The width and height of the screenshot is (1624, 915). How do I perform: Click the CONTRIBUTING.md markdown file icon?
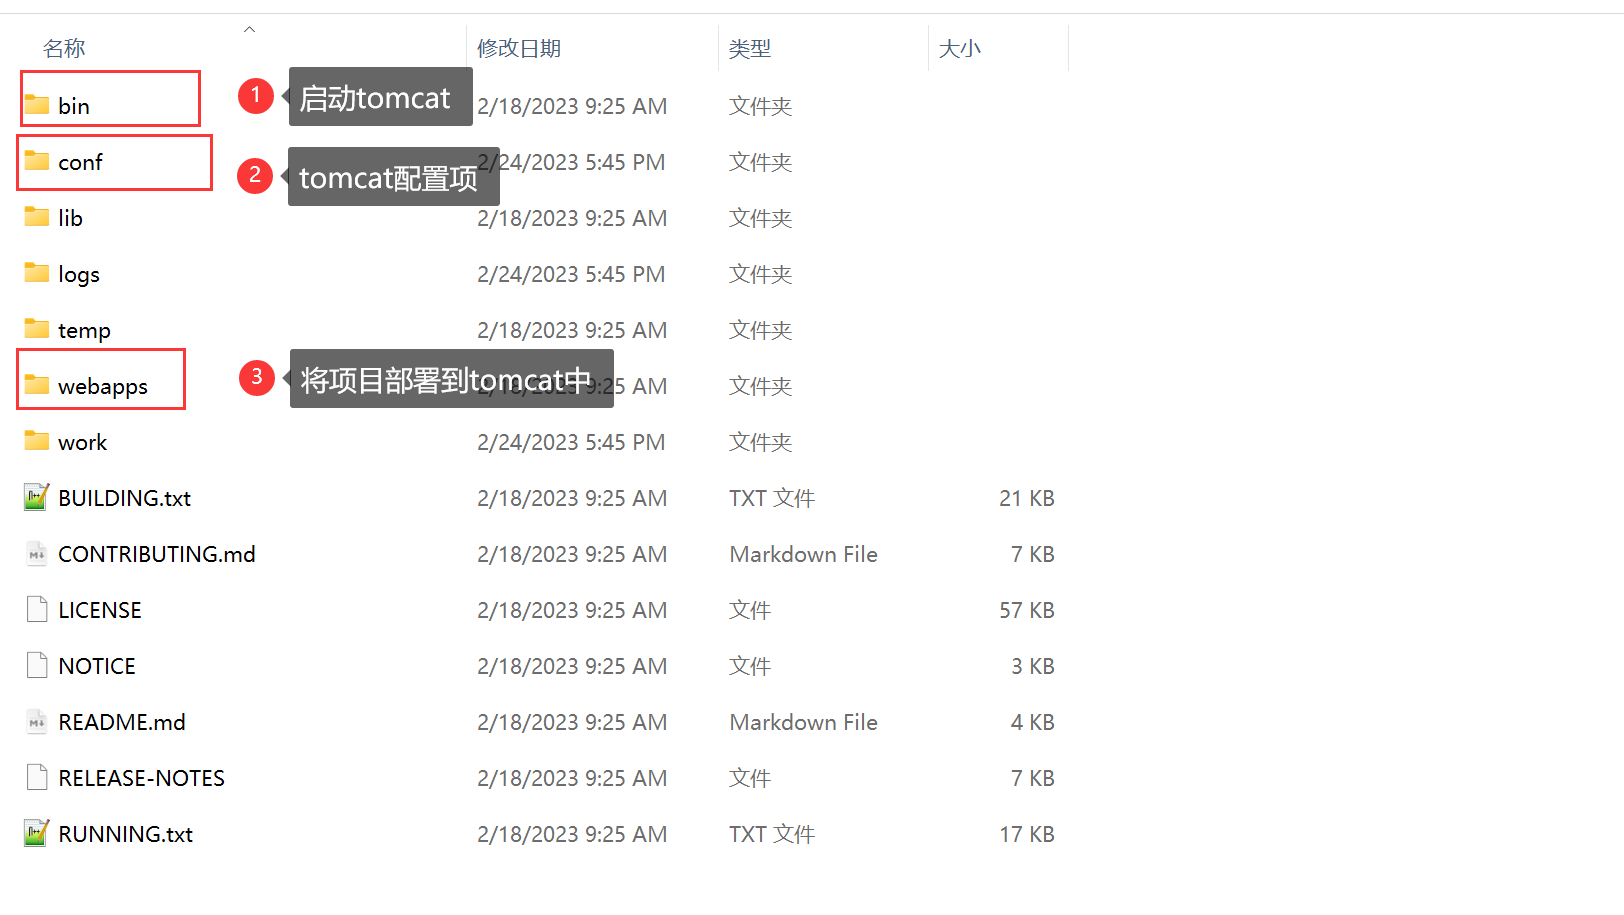coord(37,554)
